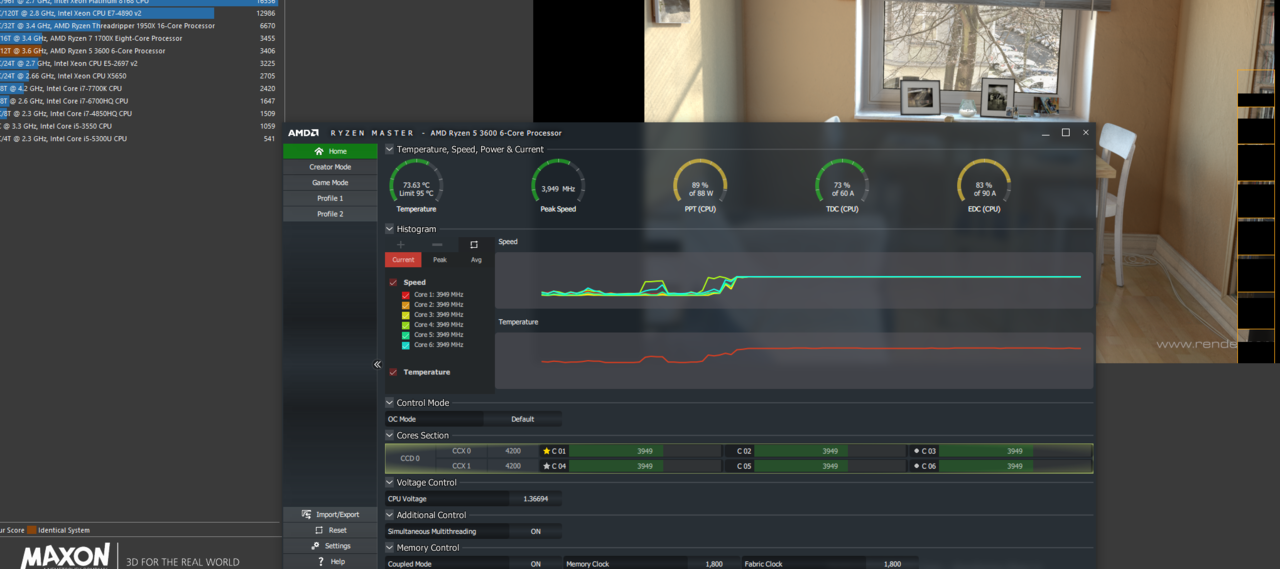The image size is (1280, 569).
Task: Click the histogram zoom-out minus icon
Action: pyautogui.click(x=437, y=244)
